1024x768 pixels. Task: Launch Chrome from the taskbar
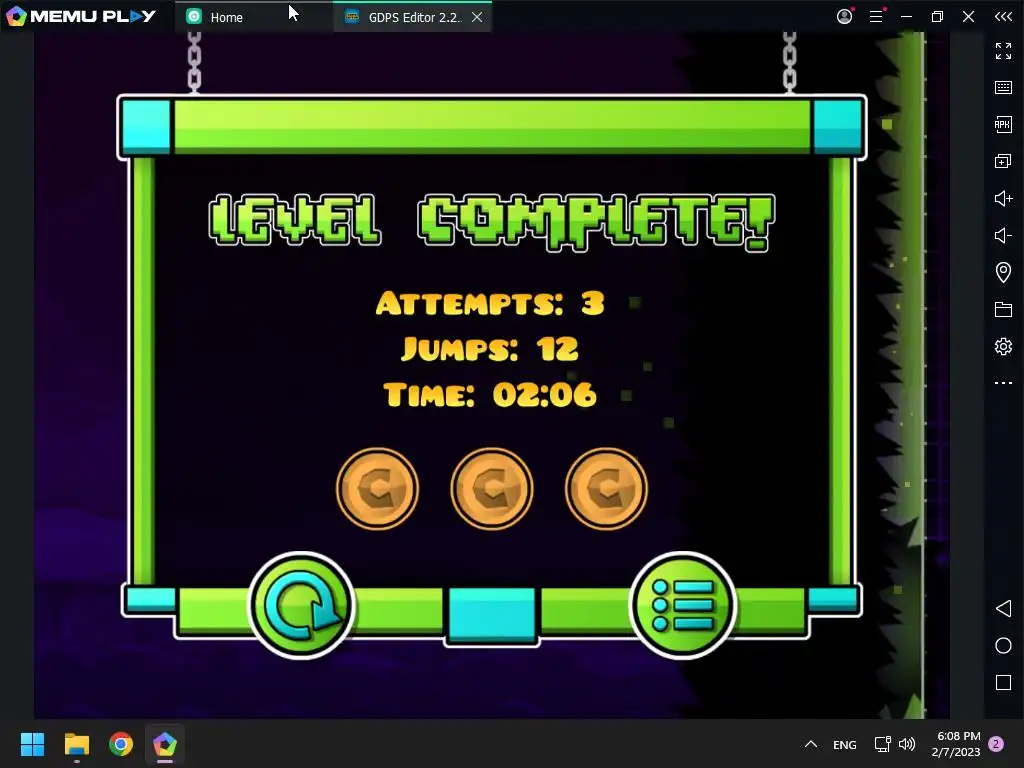(x=121, y=744)
